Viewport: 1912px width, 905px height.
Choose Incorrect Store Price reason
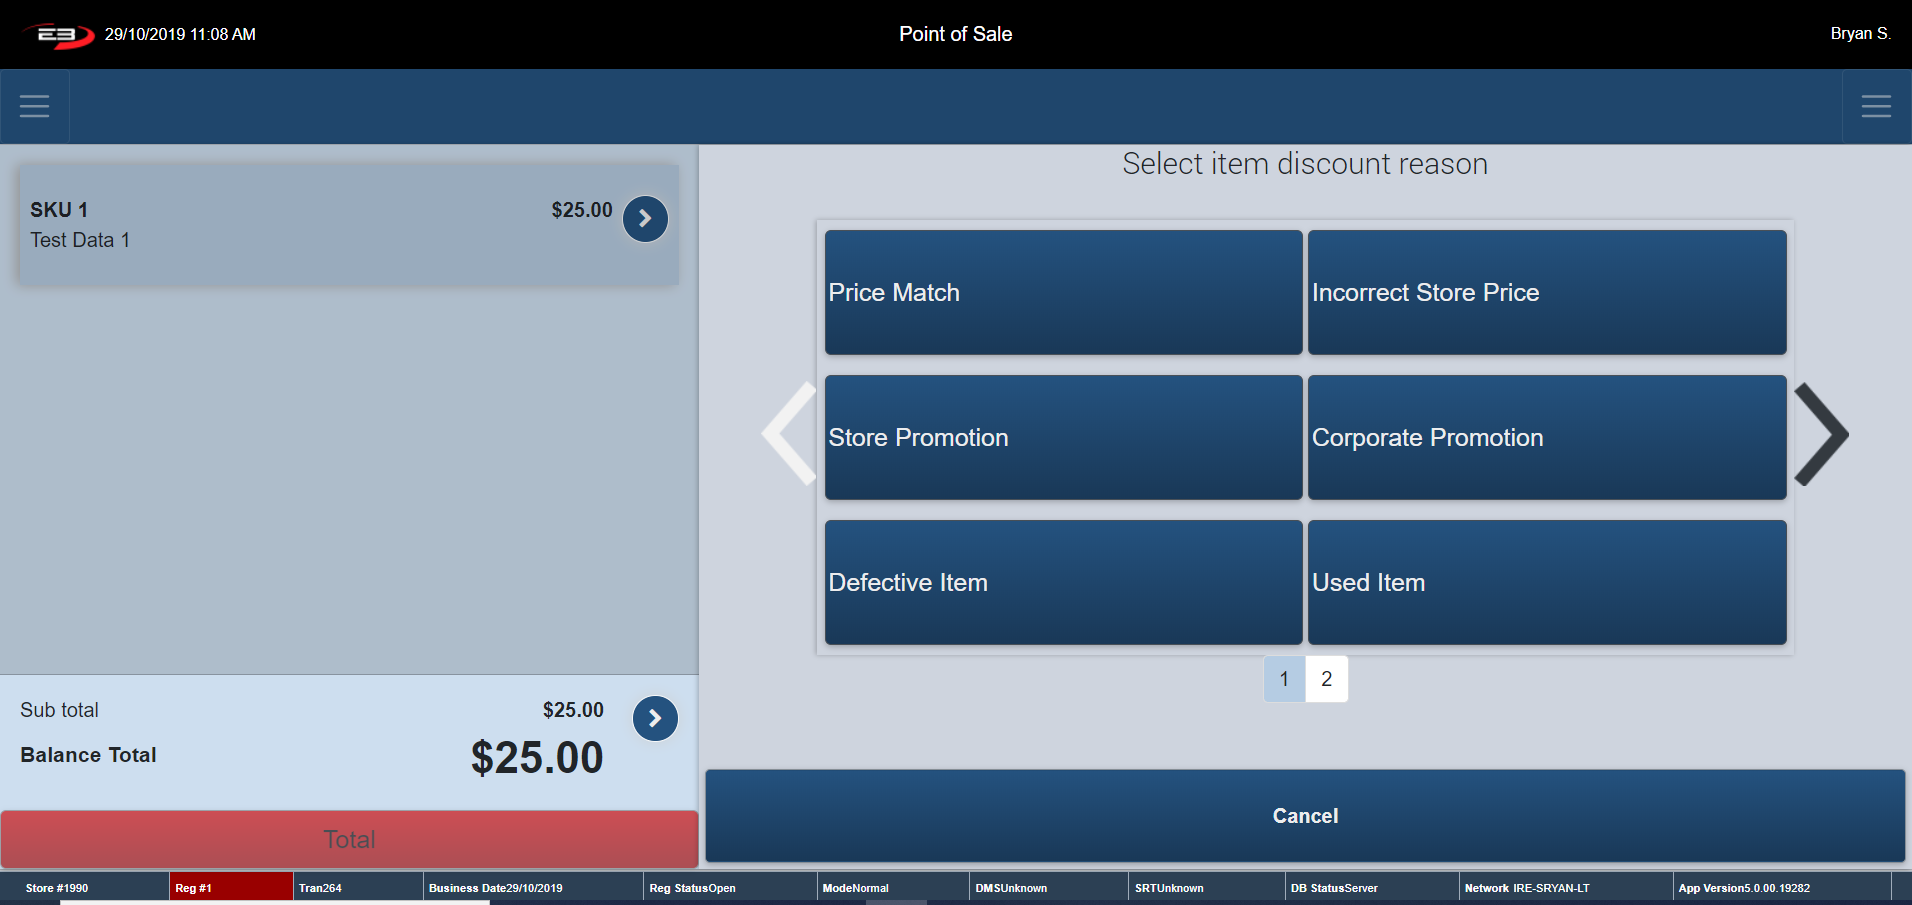pyautogui.click(x=1546, y=292)
